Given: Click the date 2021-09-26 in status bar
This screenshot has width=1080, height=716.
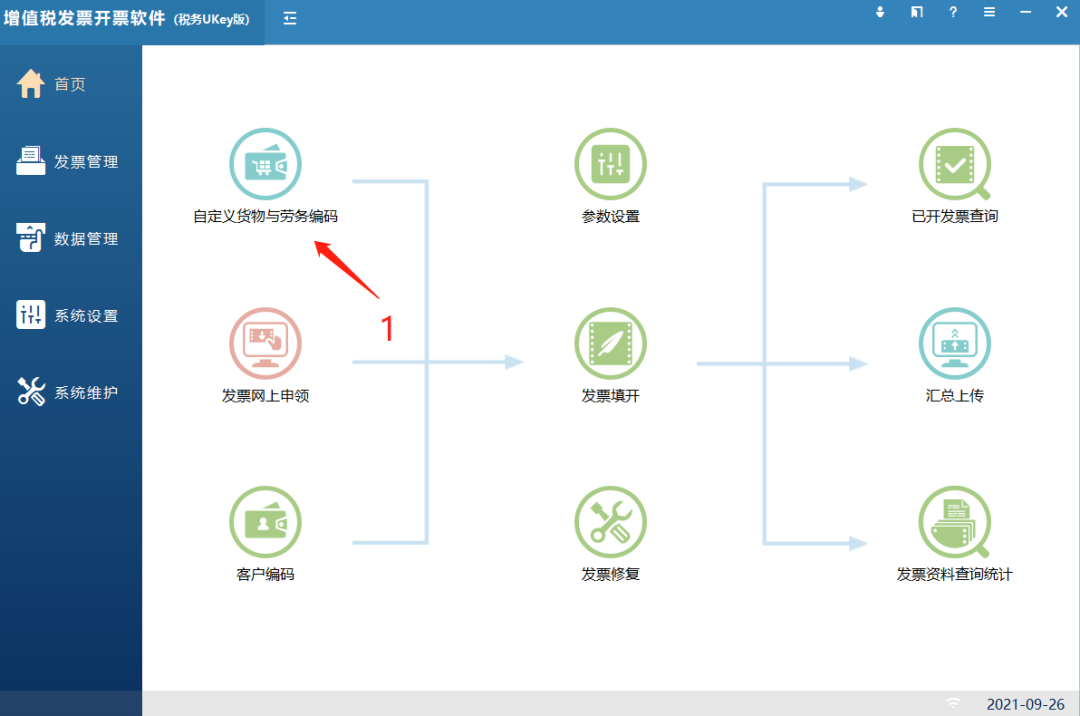Looking at the screenshot, I should 1025,704.
